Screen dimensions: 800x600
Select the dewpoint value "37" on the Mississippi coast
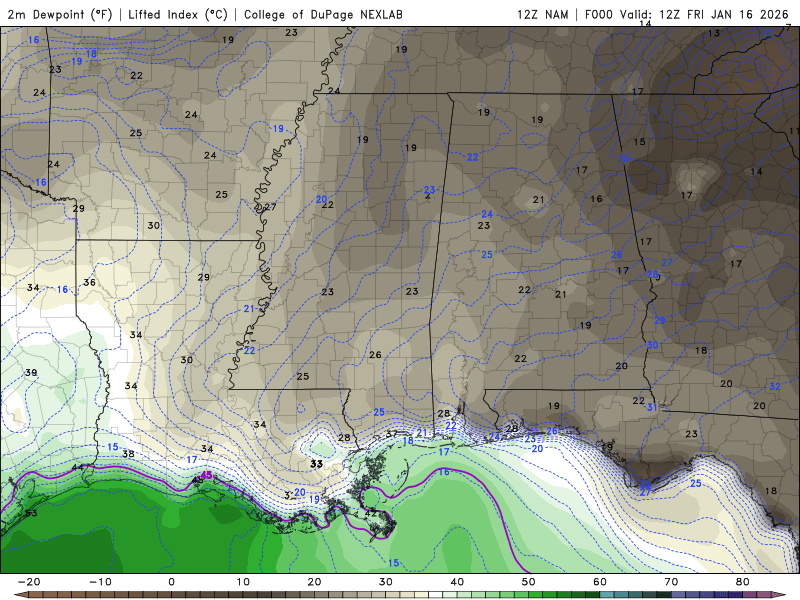pyautogui.click(x=391, y=434)
